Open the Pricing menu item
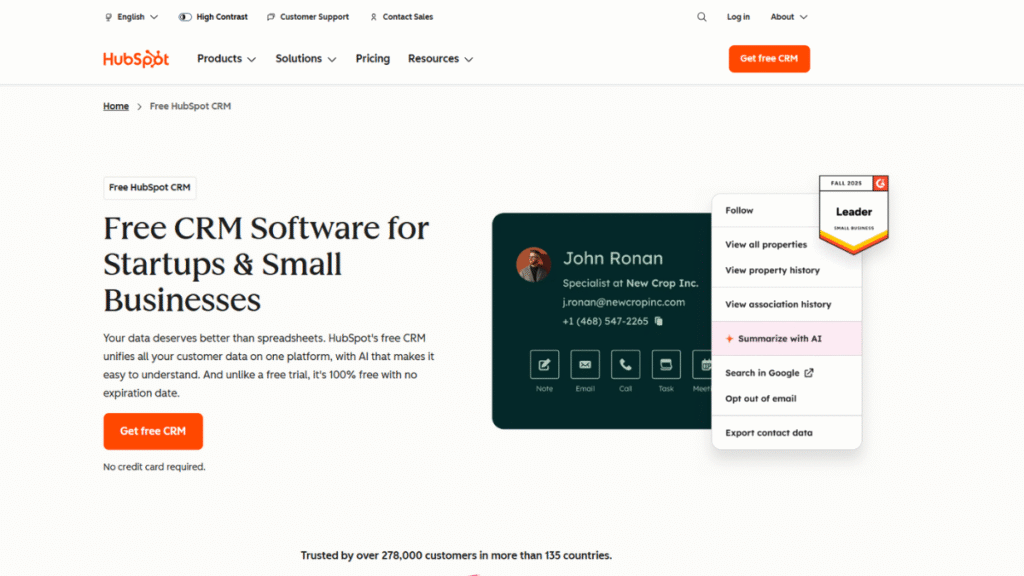This screenshot has height=576, width=1024. [x=372, y=58]
